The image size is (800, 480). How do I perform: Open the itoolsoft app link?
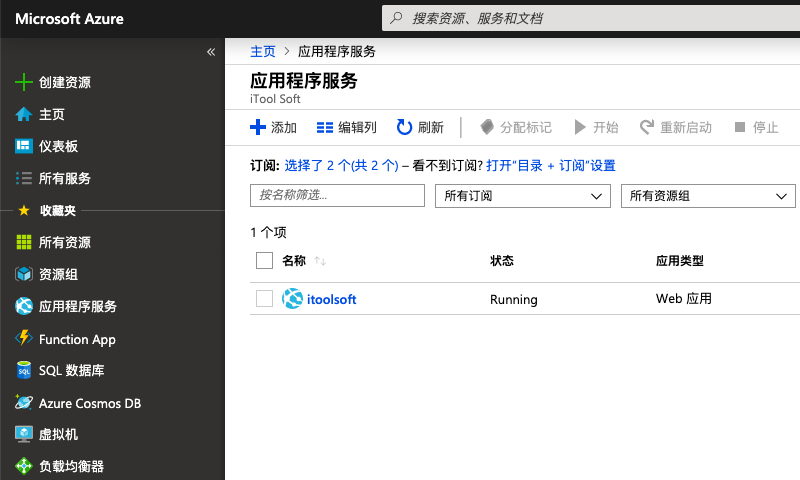coord(331,299)
